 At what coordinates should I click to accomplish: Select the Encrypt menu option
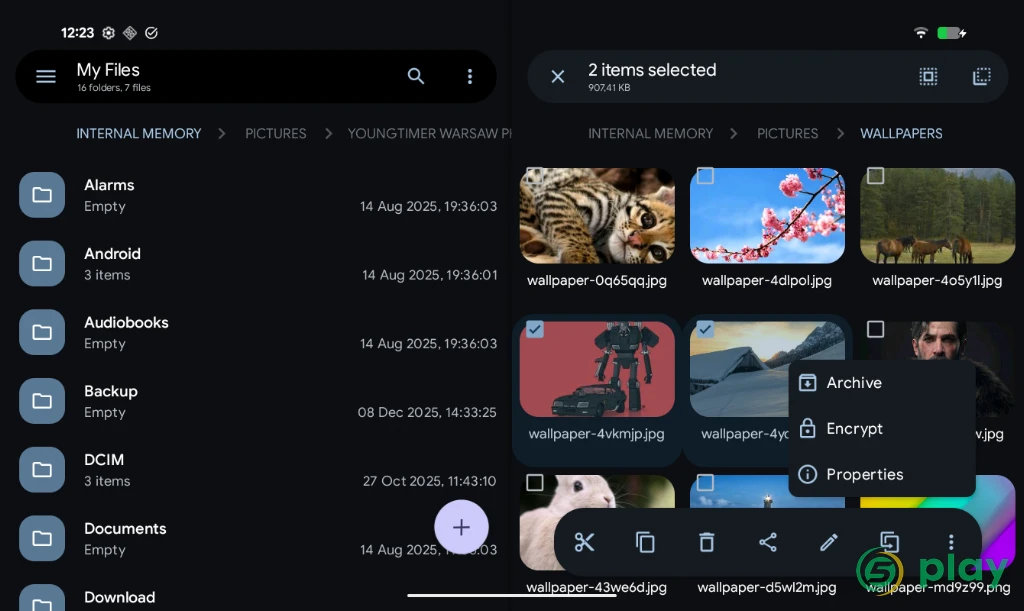[882, 429]
